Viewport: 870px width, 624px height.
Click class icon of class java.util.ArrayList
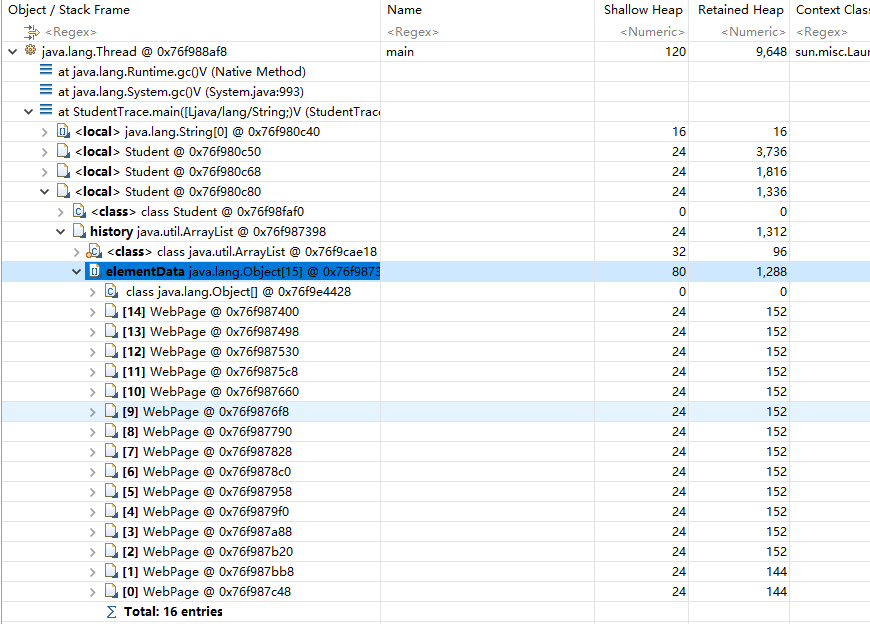coord(94,251)
